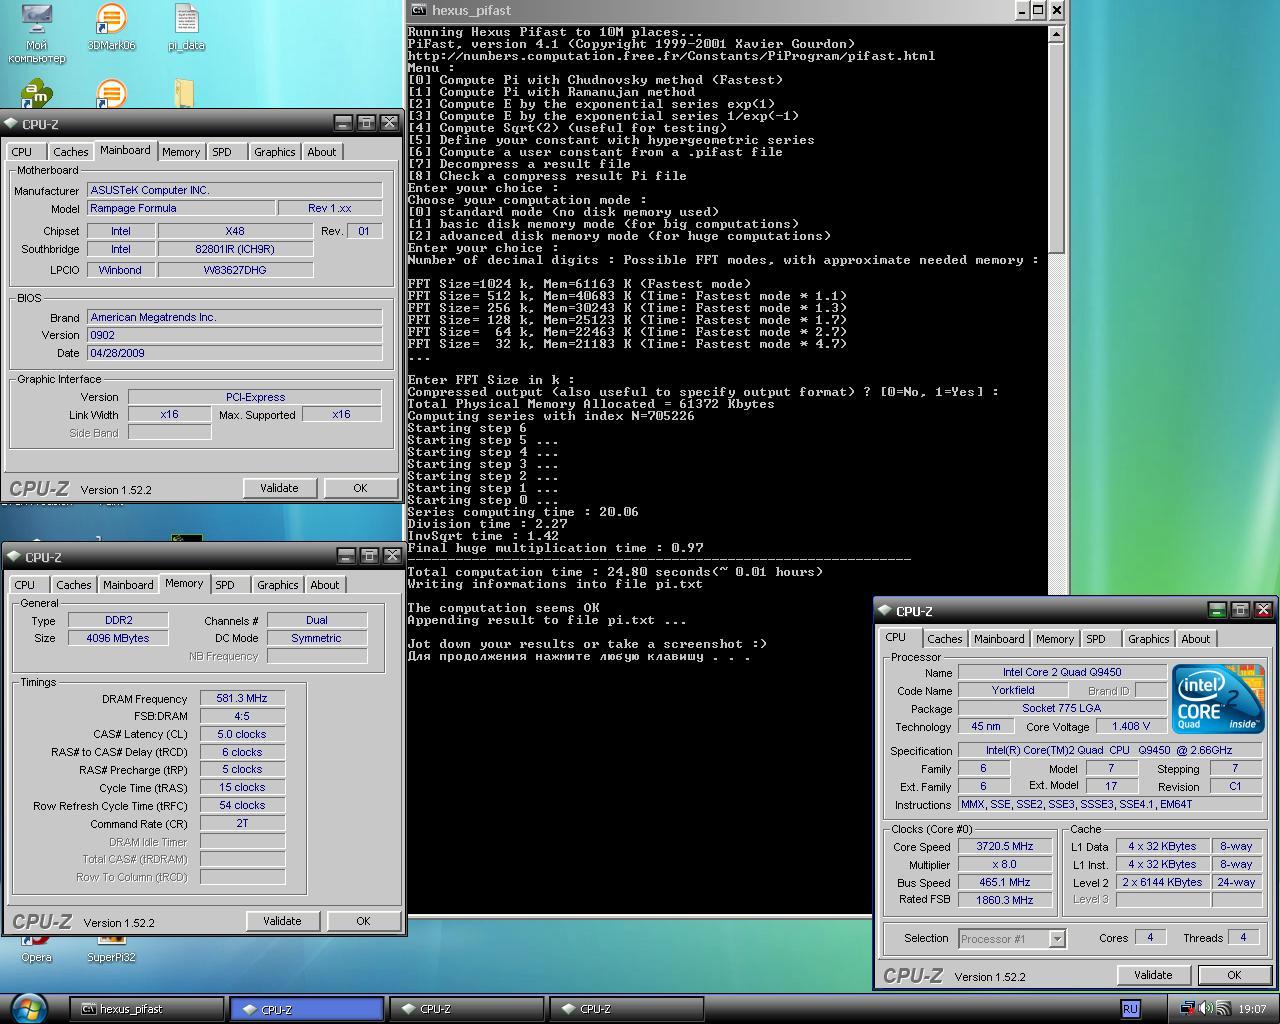Click the Rated FSB 1860.3 MHz value
The image size is (1280, 1024).
(1005, 900)
